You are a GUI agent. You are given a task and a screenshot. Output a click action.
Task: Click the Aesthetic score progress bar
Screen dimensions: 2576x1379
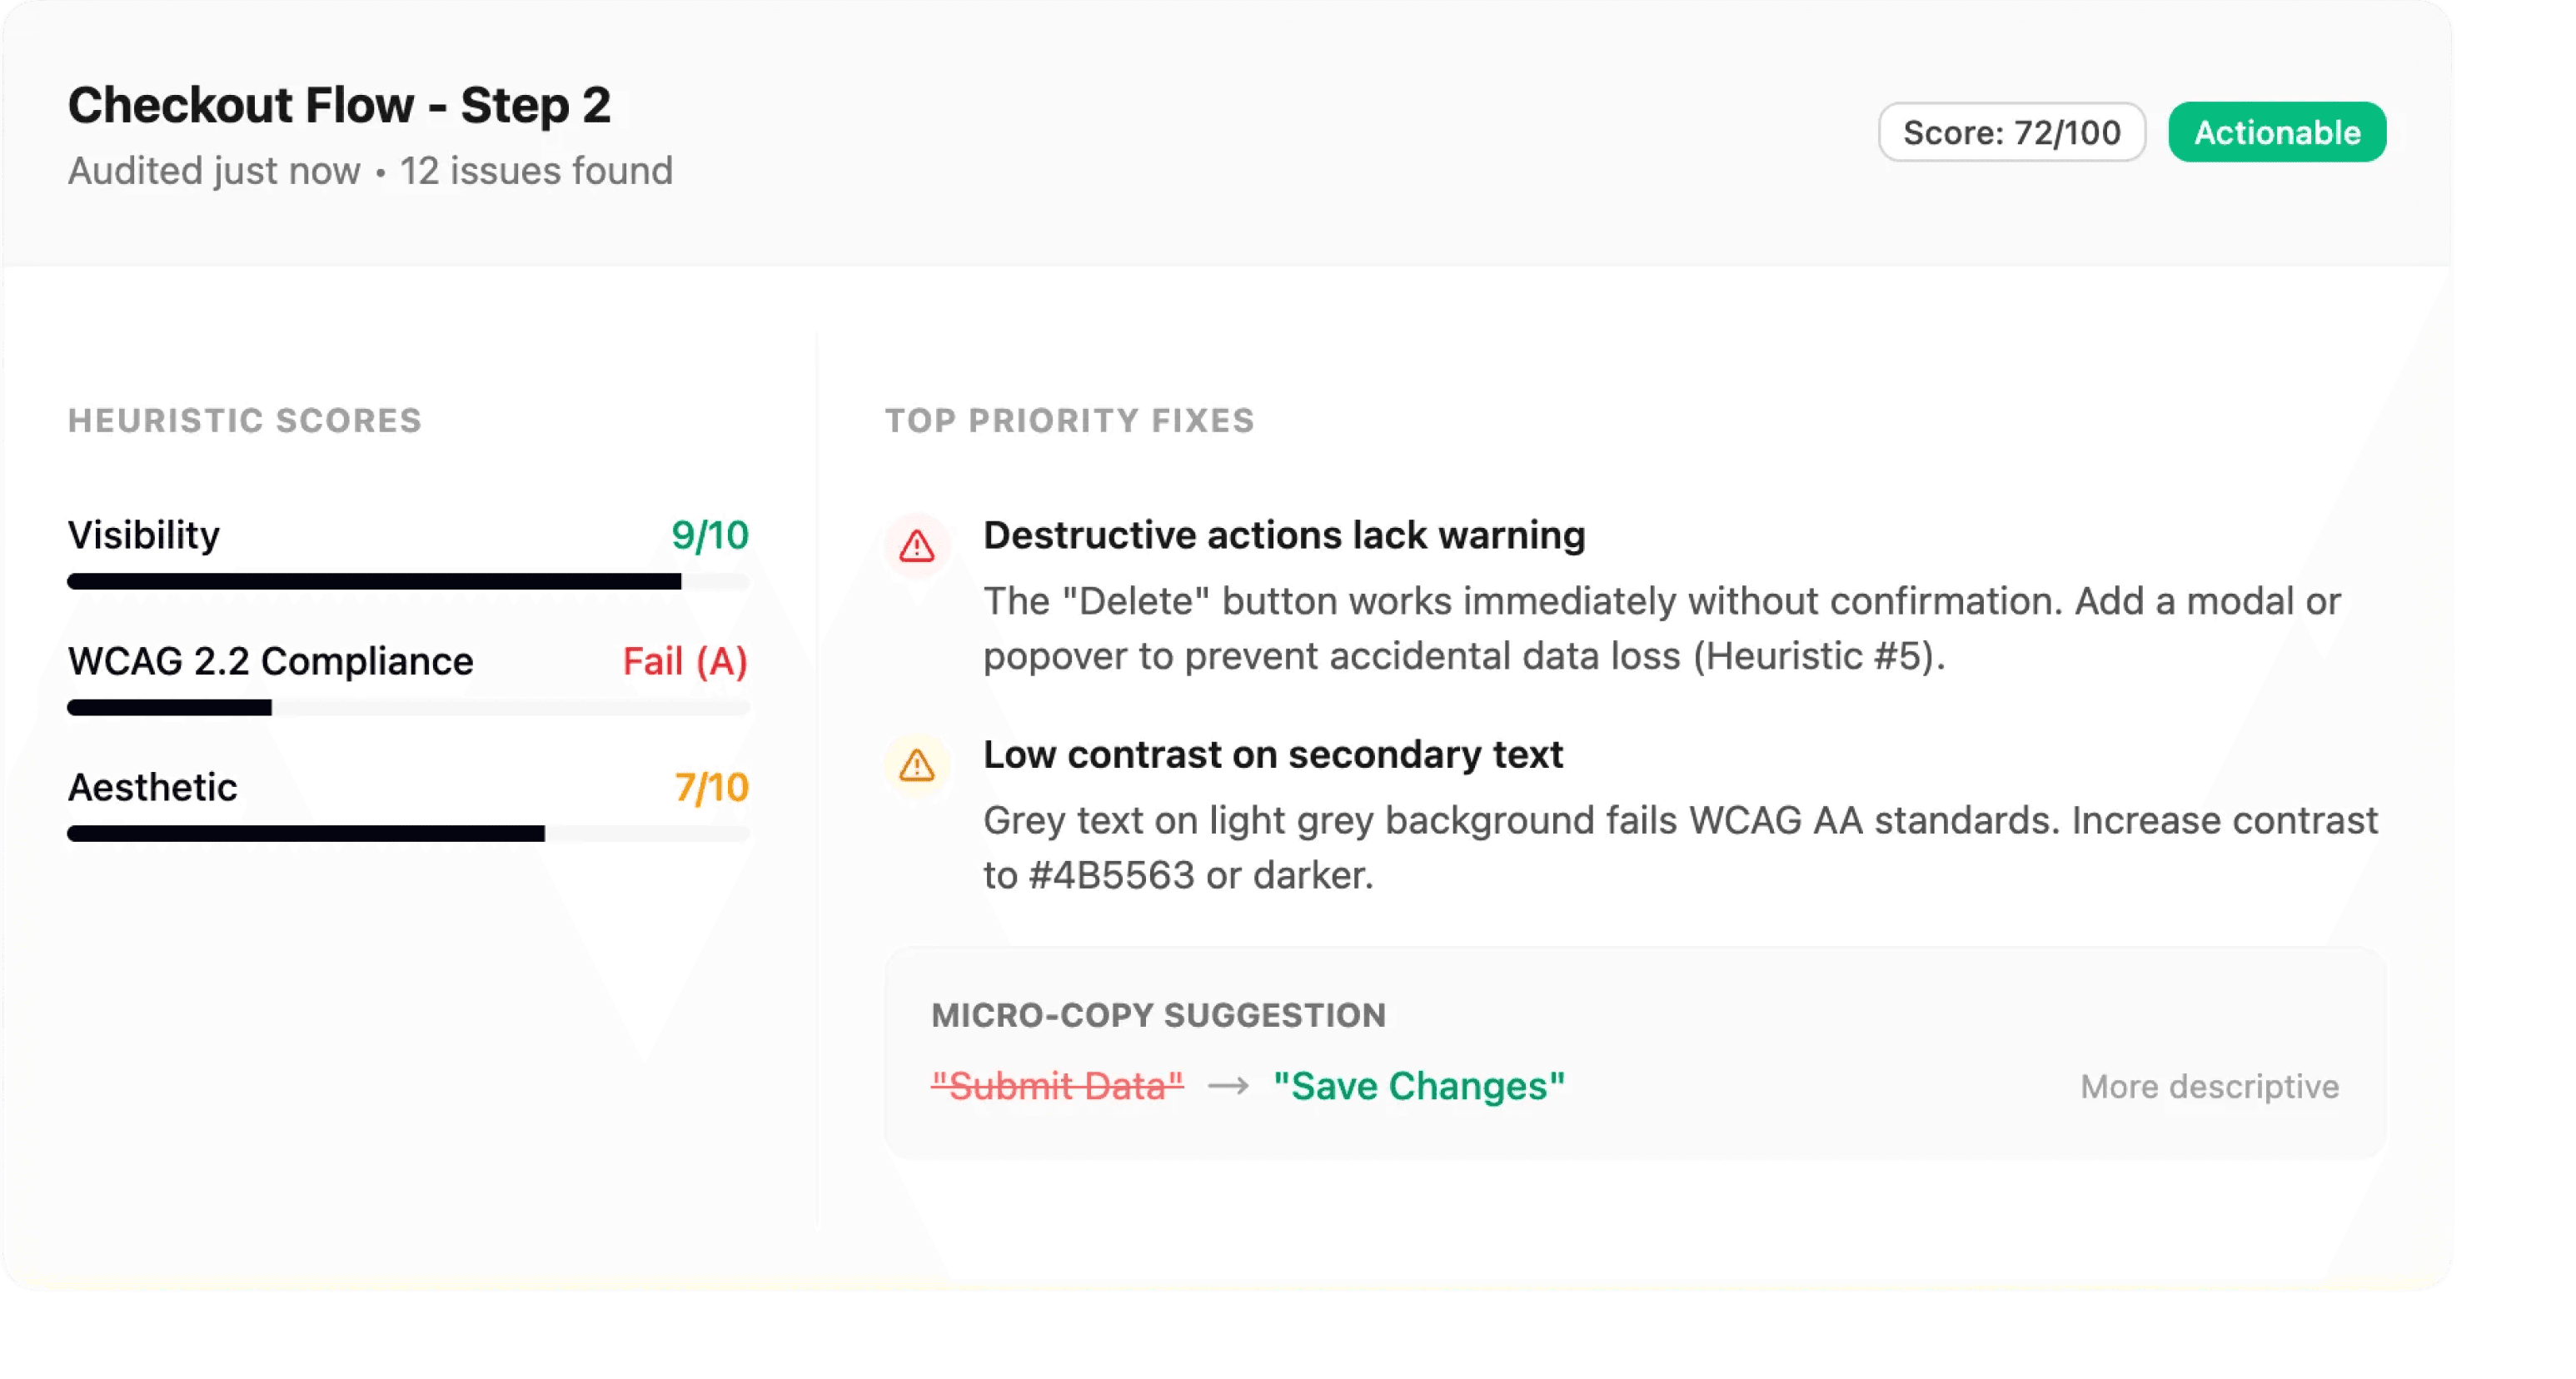coord(407,834)
